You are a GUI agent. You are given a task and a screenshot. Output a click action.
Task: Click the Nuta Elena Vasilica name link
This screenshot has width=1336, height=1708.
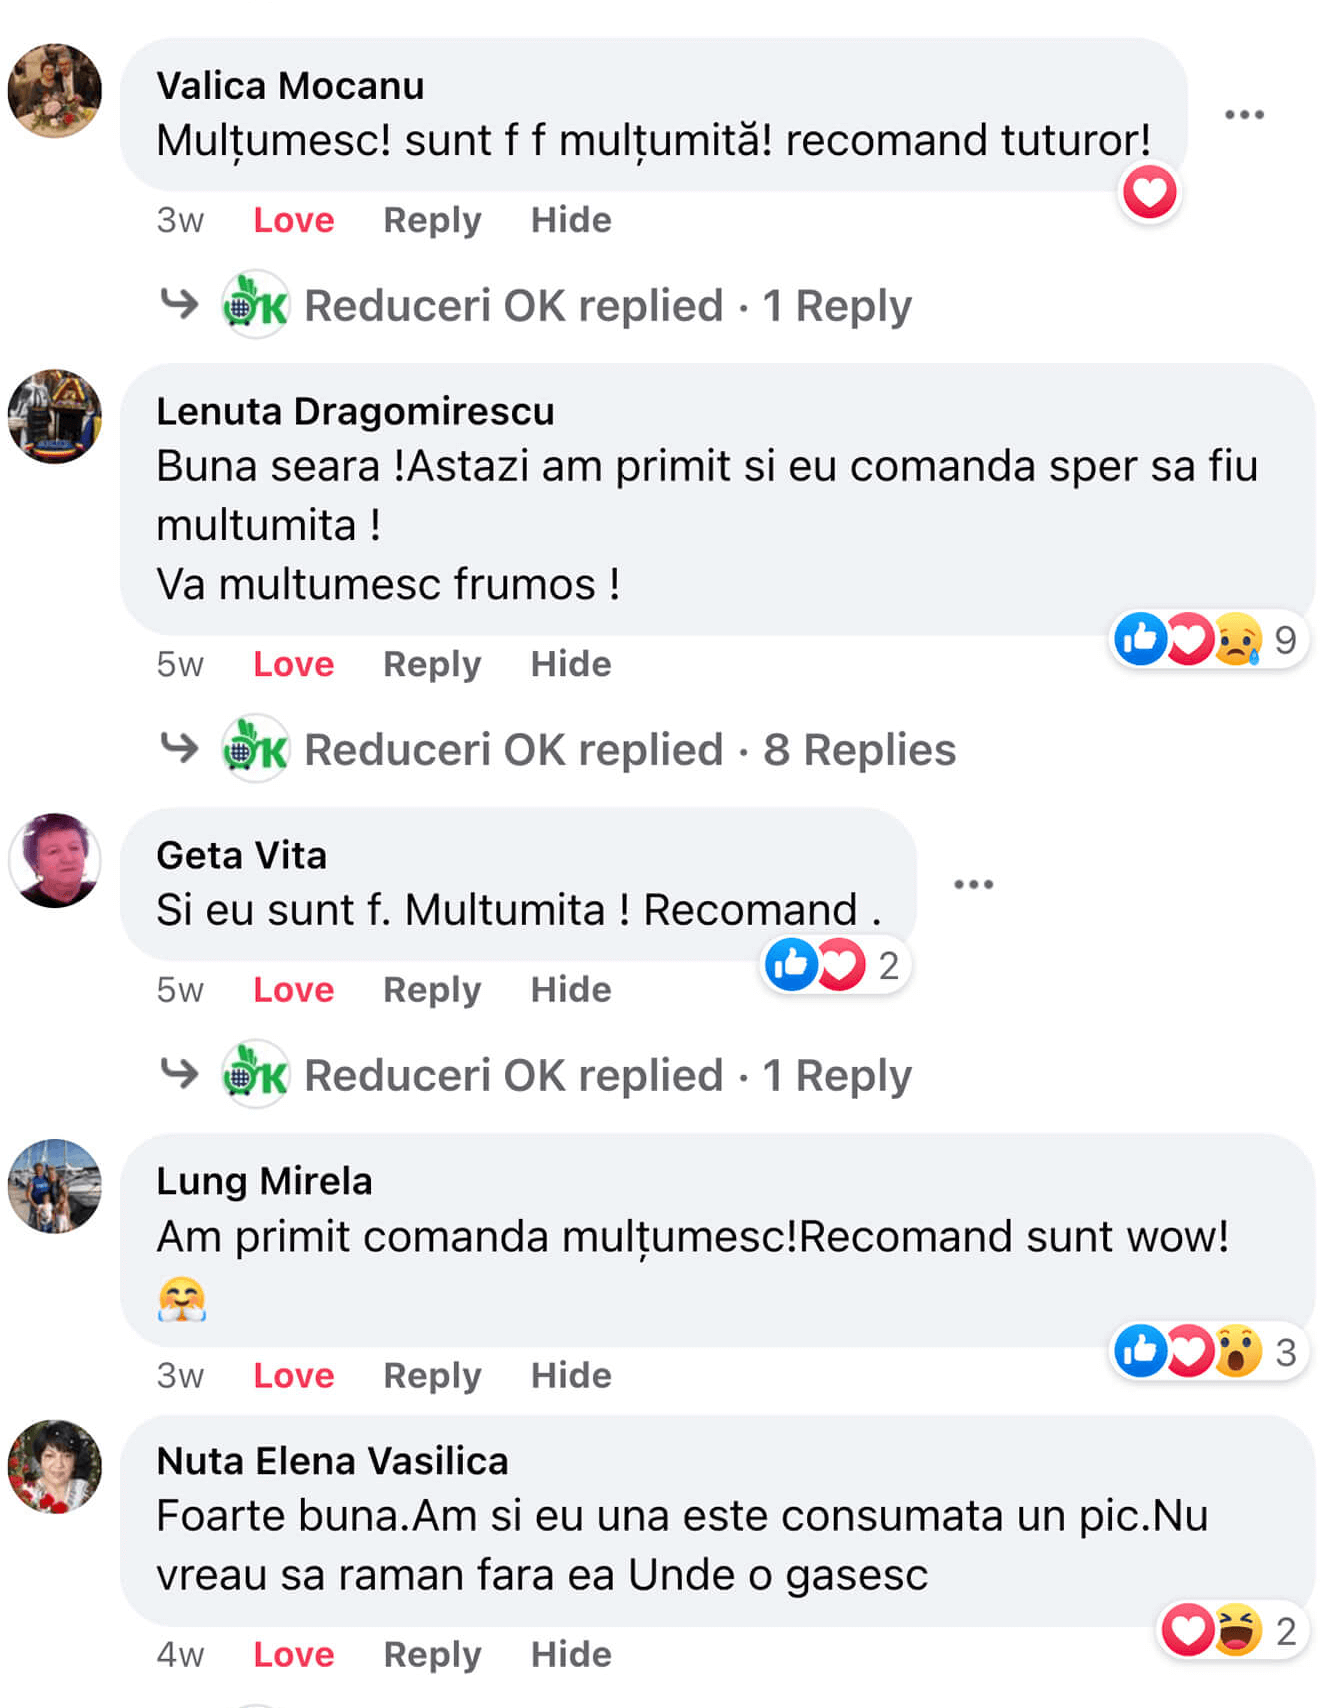point(332,1461)
